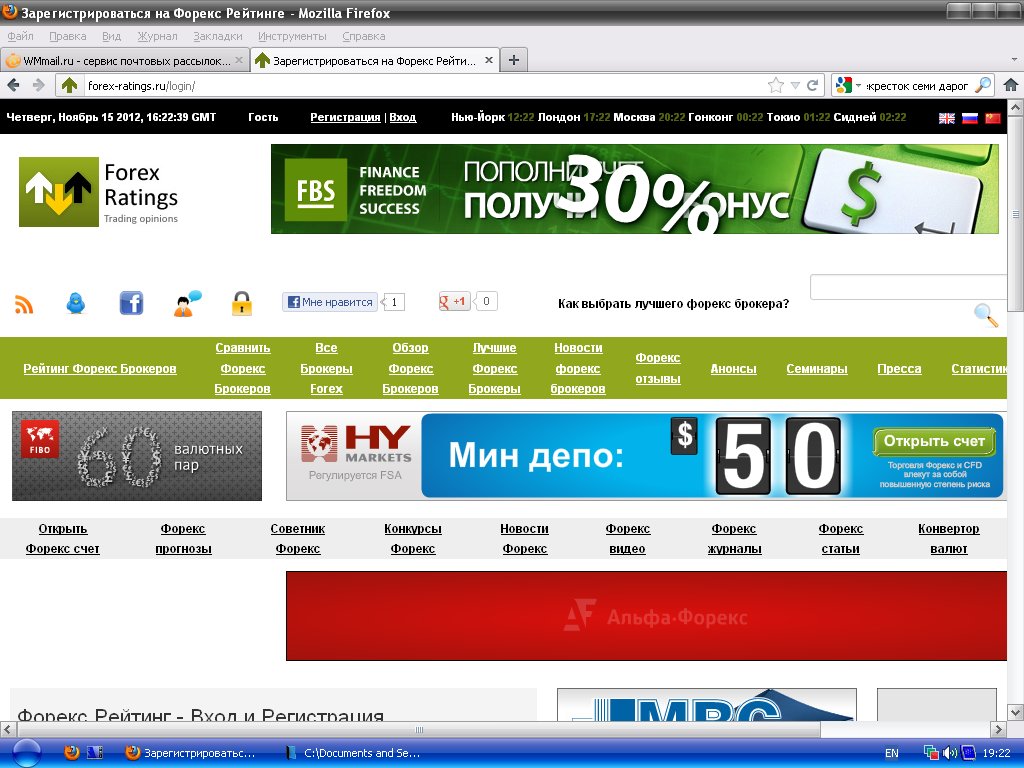This screenshot has width=1024, height=768.
Task: Open the Инструменты menu
Action: pos(292,36)
